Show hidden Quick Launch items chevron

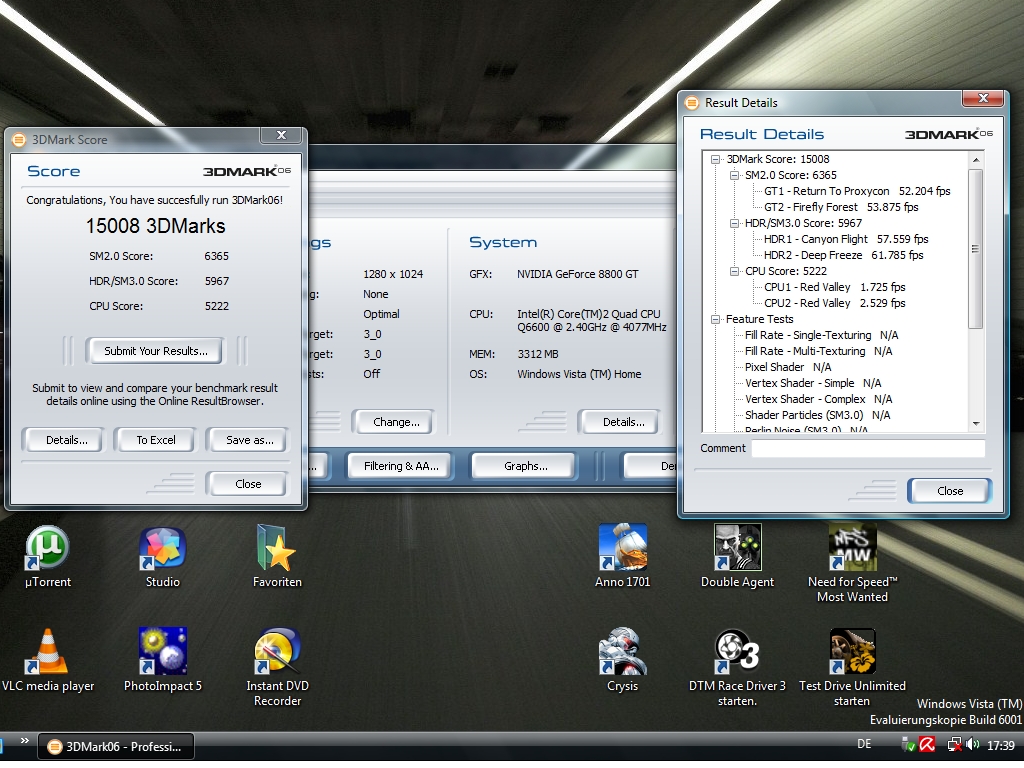point(24,741)
